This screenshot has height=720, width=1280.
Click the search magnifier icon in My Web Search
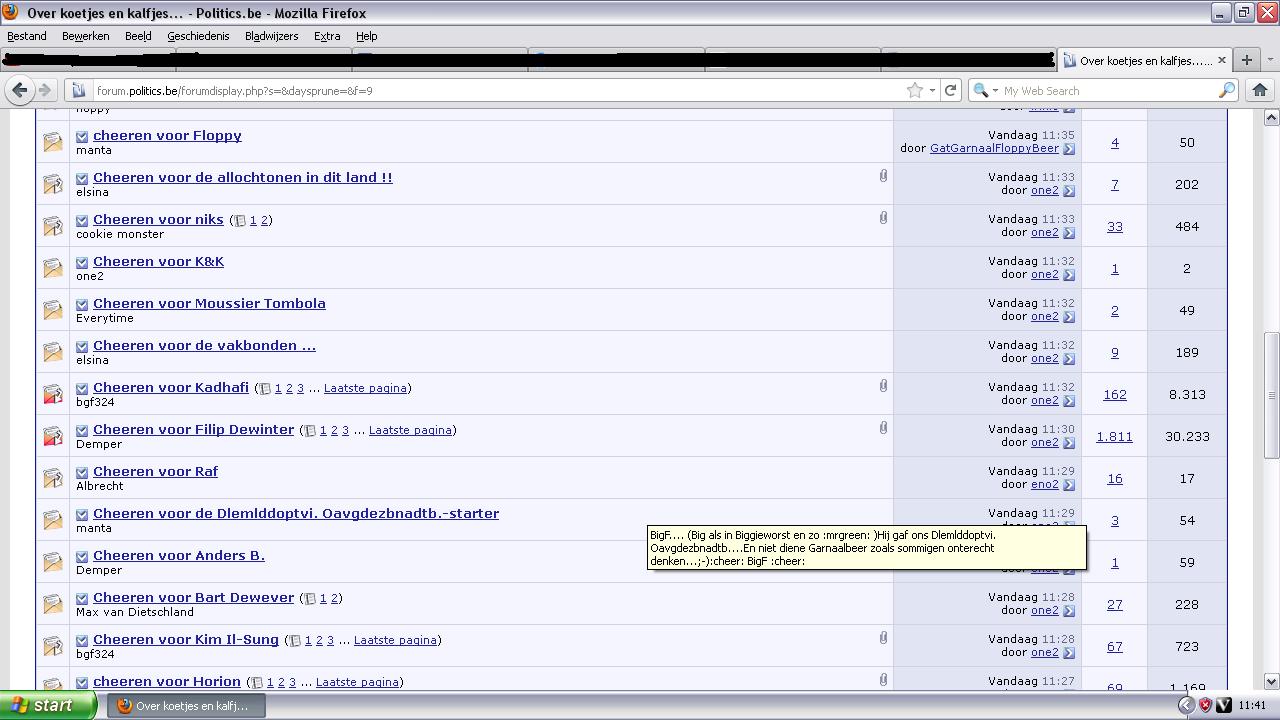pos(1227,90)
